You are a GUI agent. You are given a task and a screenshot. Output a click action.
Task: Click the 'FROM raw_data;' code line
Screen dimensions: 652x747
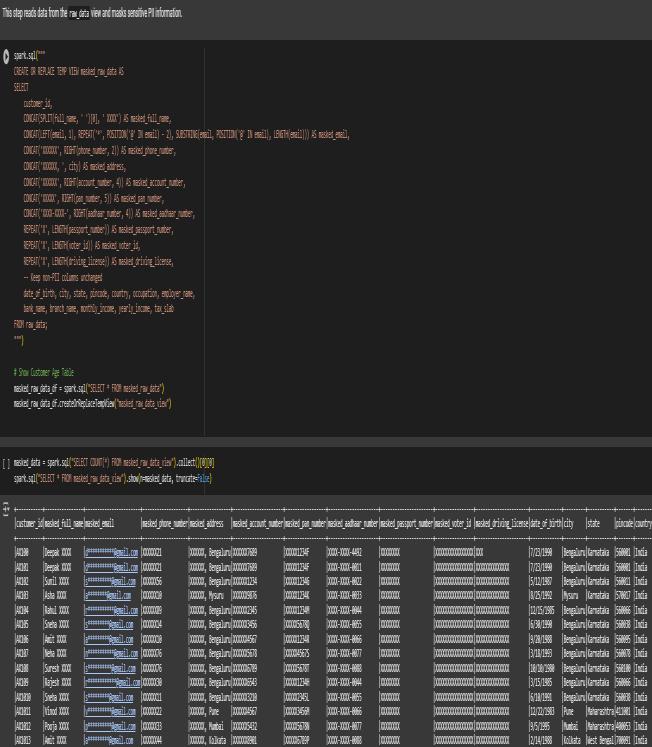pyautogui.click(x=30, y=324)
